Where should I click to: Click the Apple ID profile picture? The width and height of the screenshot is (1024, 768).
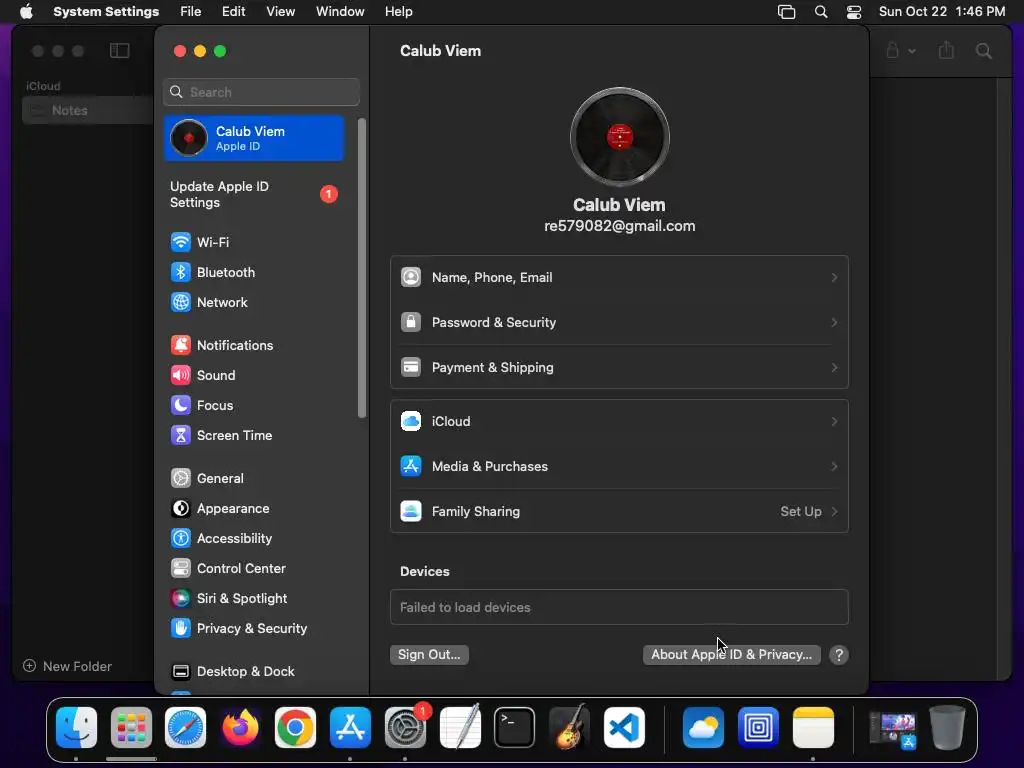pyautogui.click(x=620, y=137)
